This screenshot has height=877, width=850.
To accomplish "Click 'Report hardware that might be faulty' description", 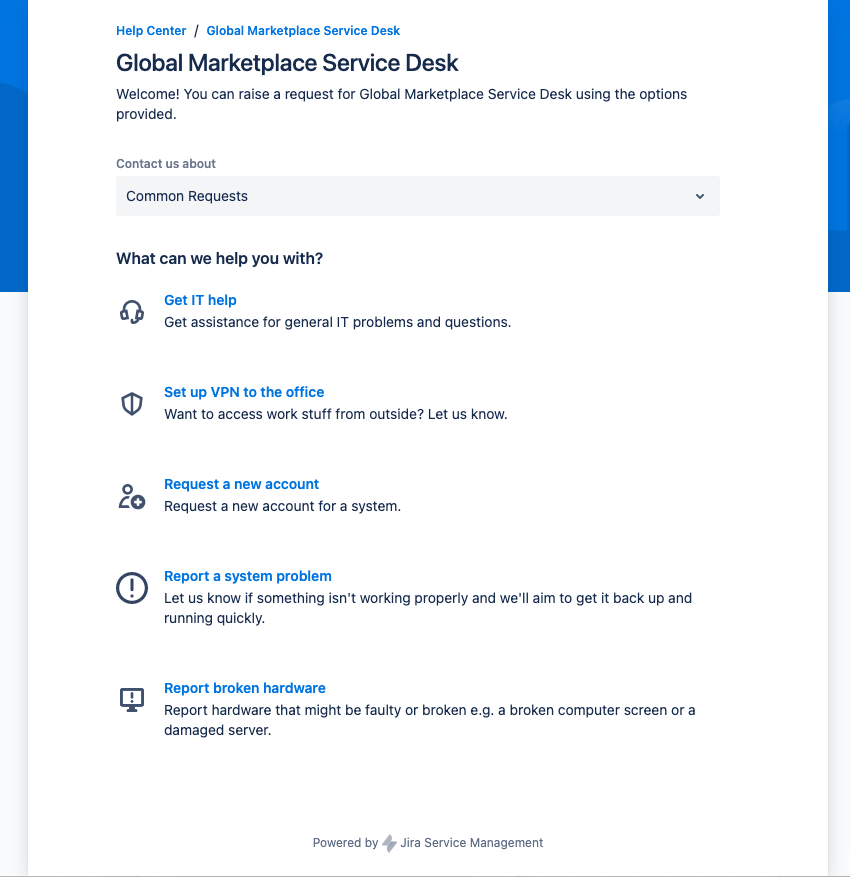I will point(429,720).
